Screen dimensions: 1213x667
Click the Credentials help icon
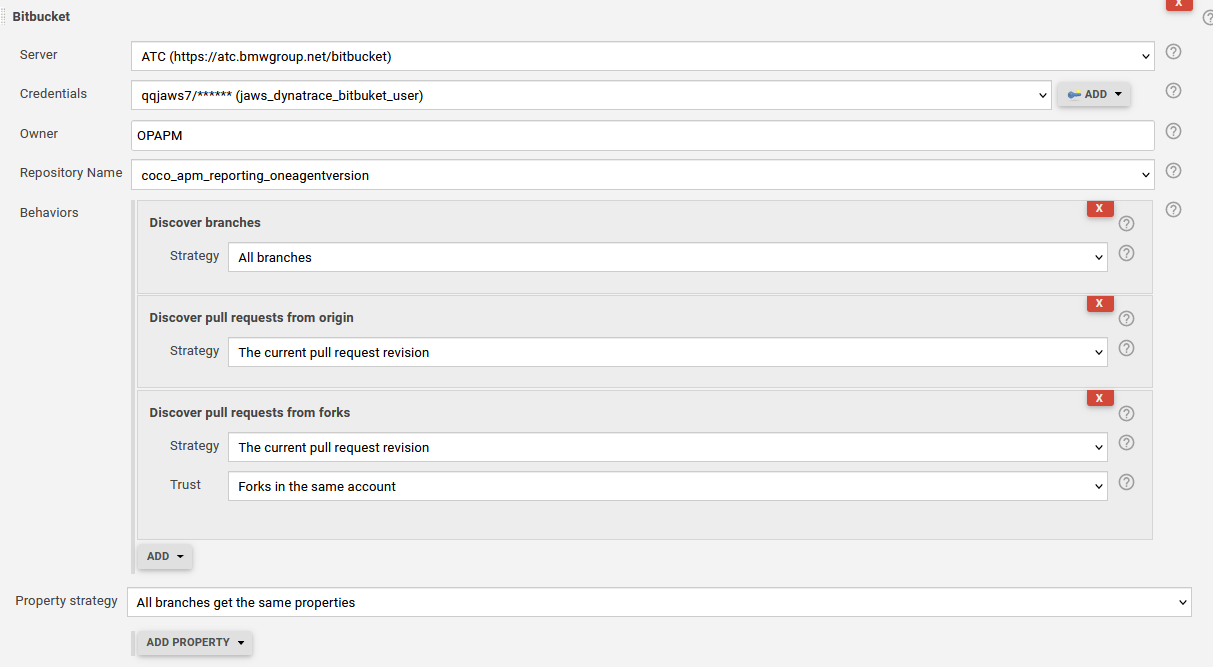[1173, 91]
